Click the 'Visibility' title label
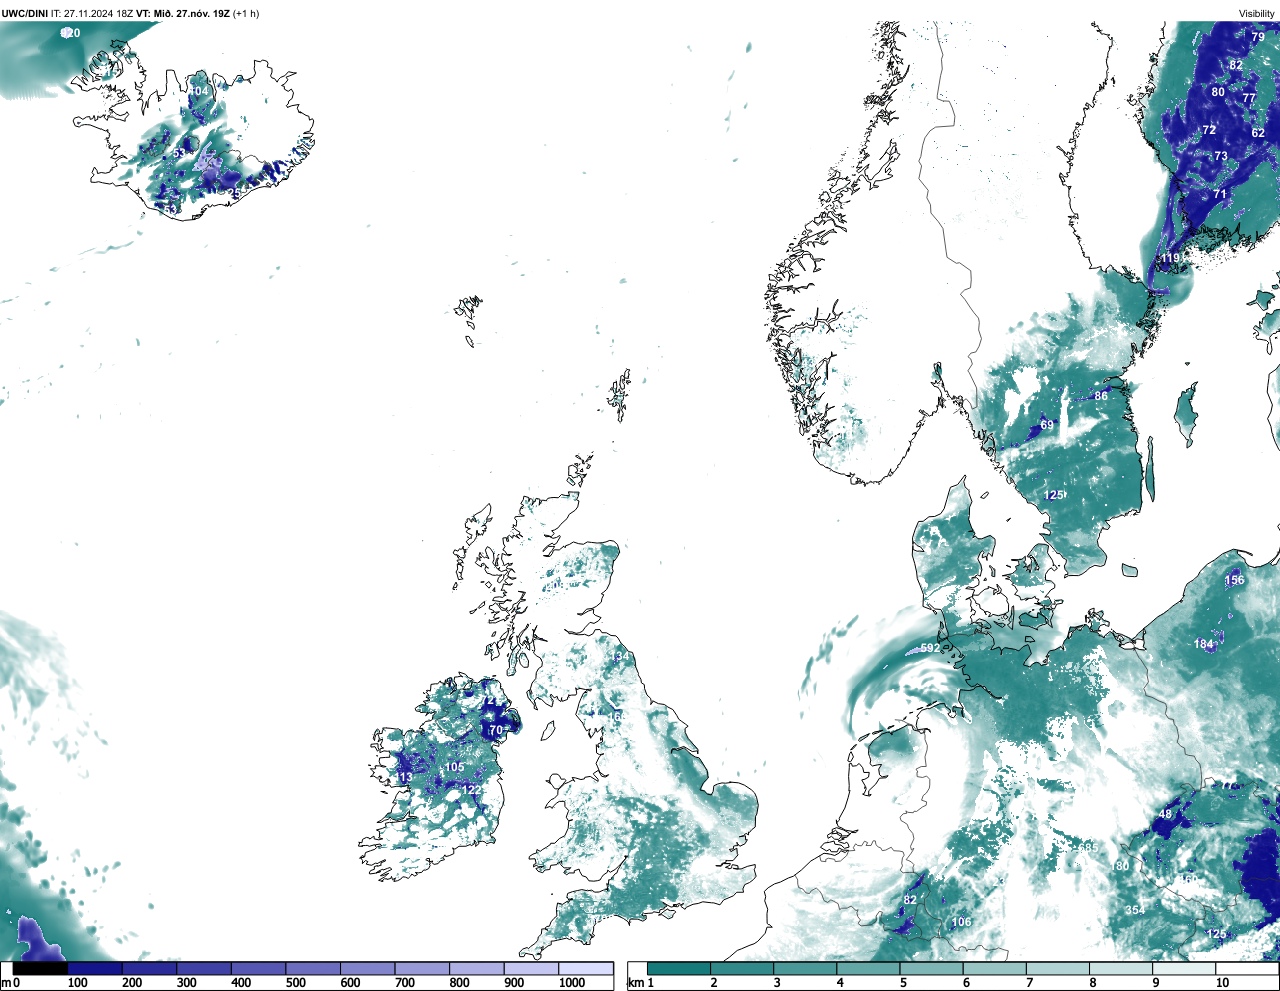The height and width of the screenshot is (991, 1280). (x=1257, y=13)
